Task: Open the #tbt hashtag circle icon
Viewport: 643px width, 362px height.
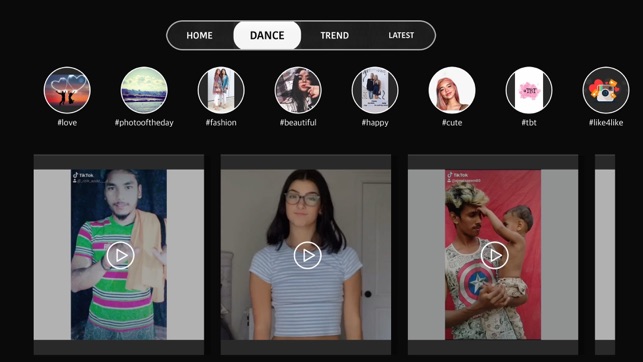Action: click(x=529, y=90)
